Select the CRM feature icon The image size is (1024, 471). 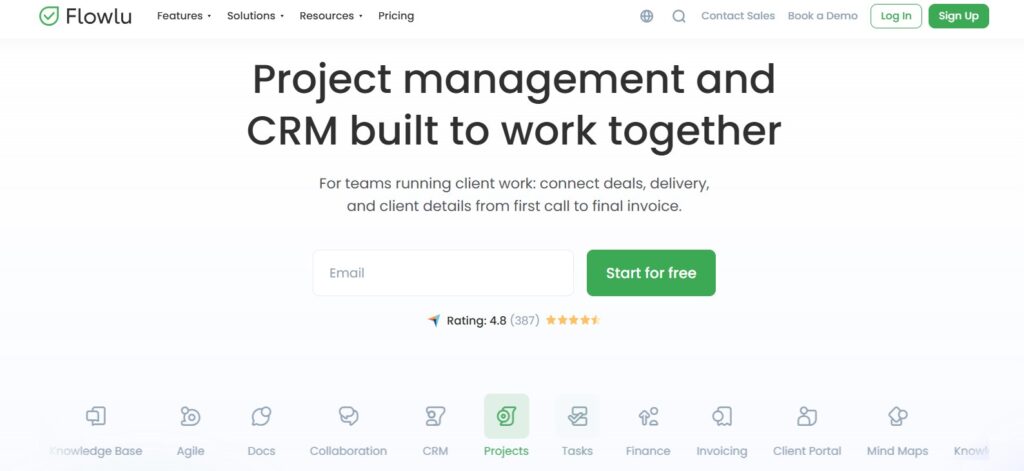(x=435, y=417)
